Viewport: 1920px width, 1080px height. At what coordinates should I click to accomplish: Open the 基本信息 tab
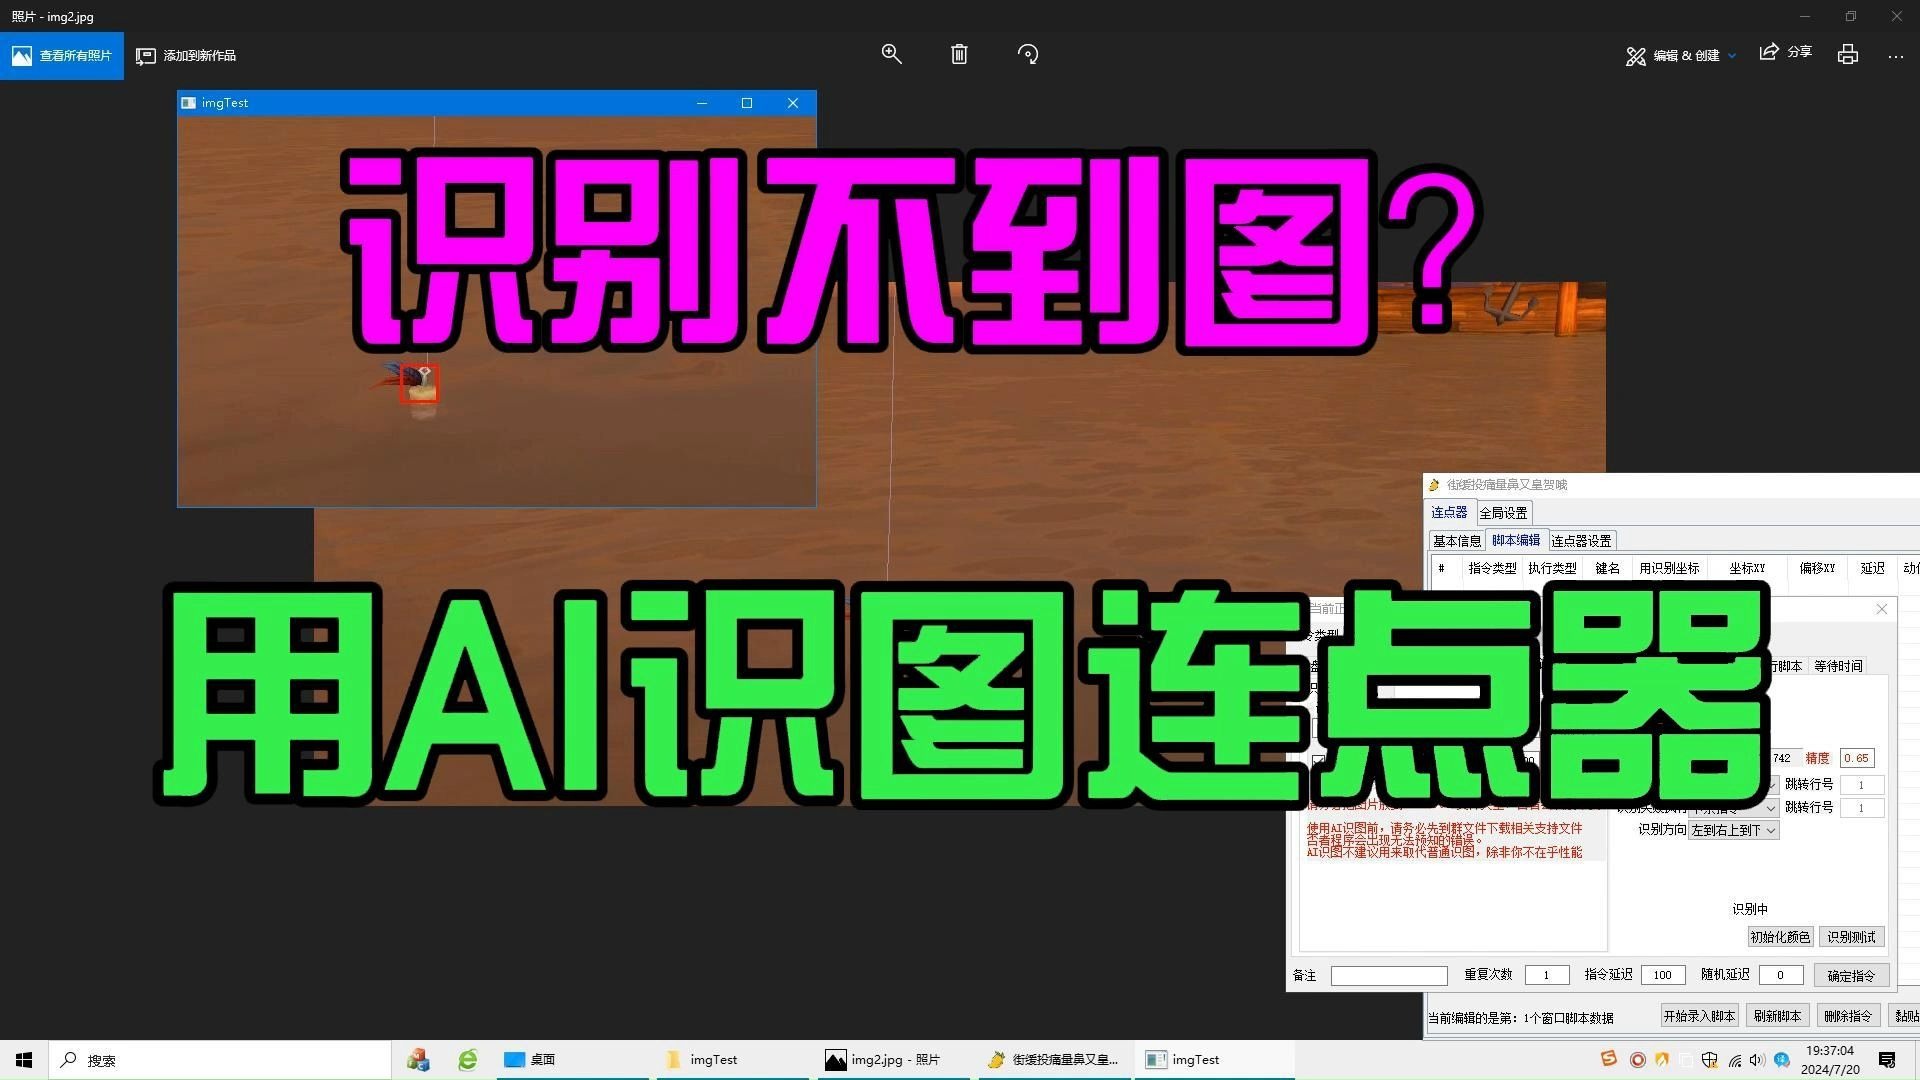click(1457, 541)
